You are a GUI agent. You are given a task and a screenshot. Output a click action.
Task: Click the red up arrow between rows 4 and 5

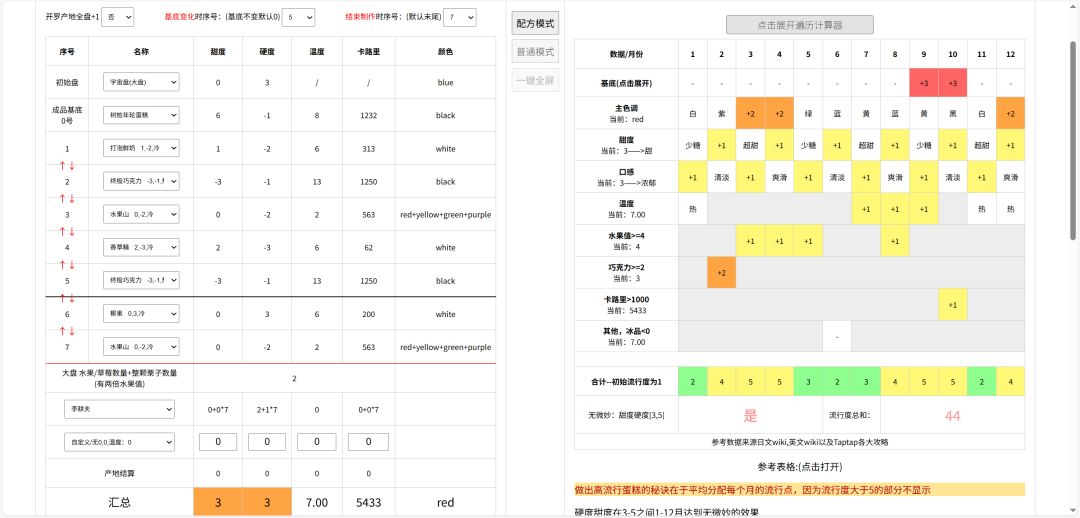click(61, 264)
